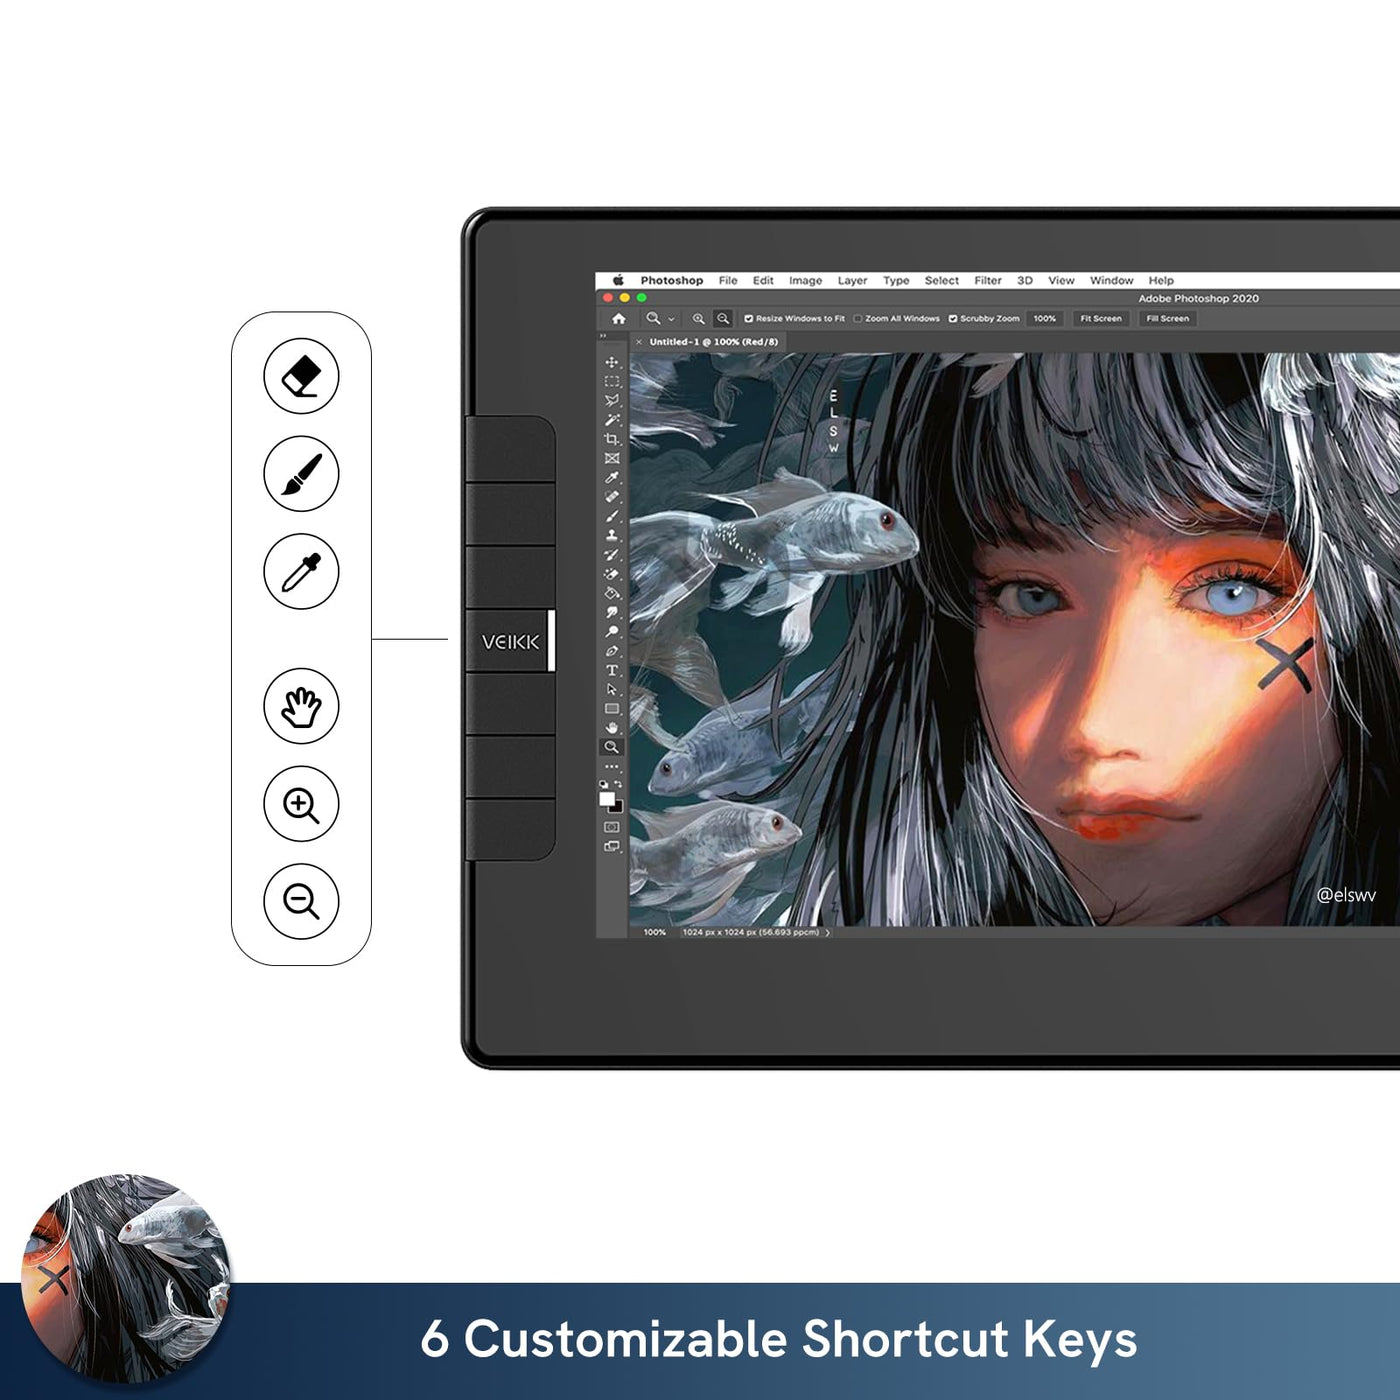Expand the status bar document info arrow
The height and width of the screenshot is (1400, 1400).
828,932
